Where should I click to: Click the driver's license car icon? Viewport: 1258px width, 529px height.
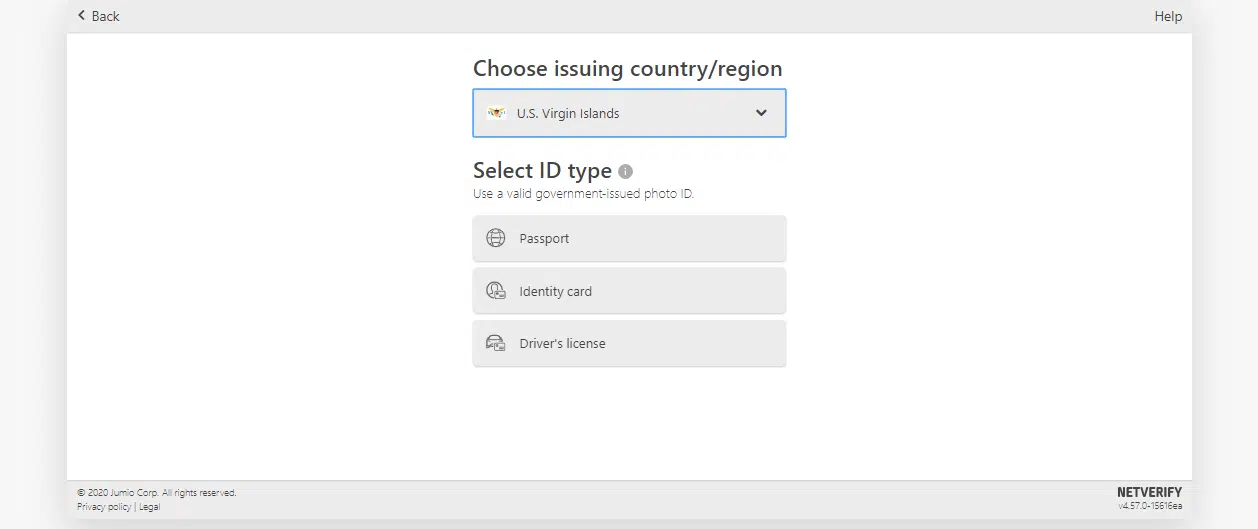pos(495,343)
